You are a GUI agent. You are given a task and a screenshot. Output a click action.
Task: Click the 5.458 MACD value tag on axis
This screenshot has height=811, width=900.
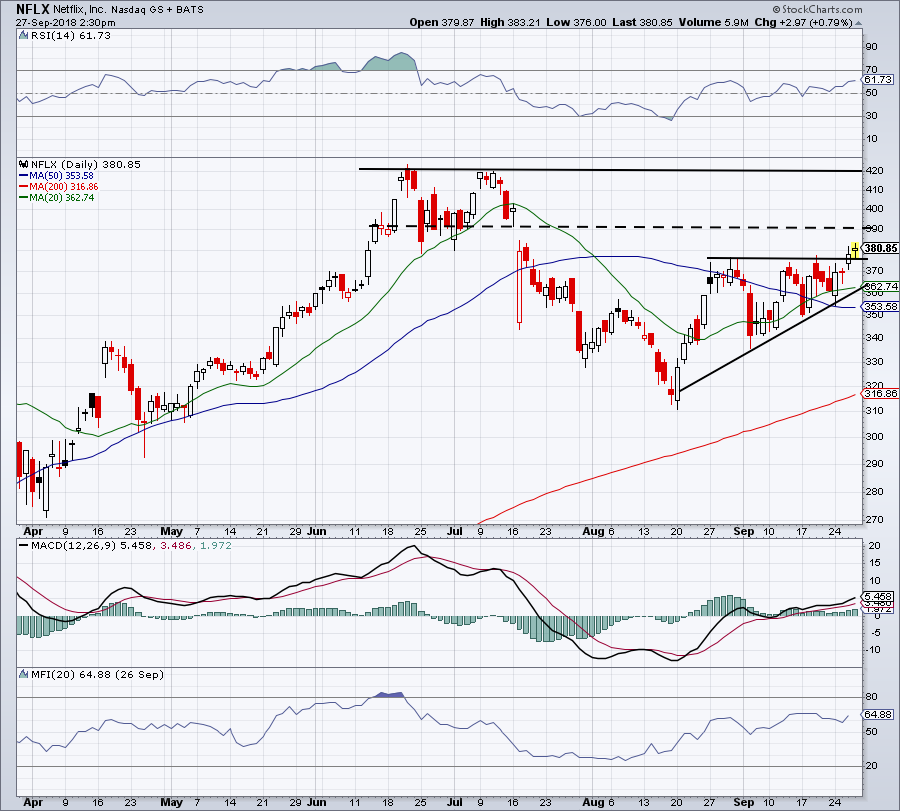(878, 597)
